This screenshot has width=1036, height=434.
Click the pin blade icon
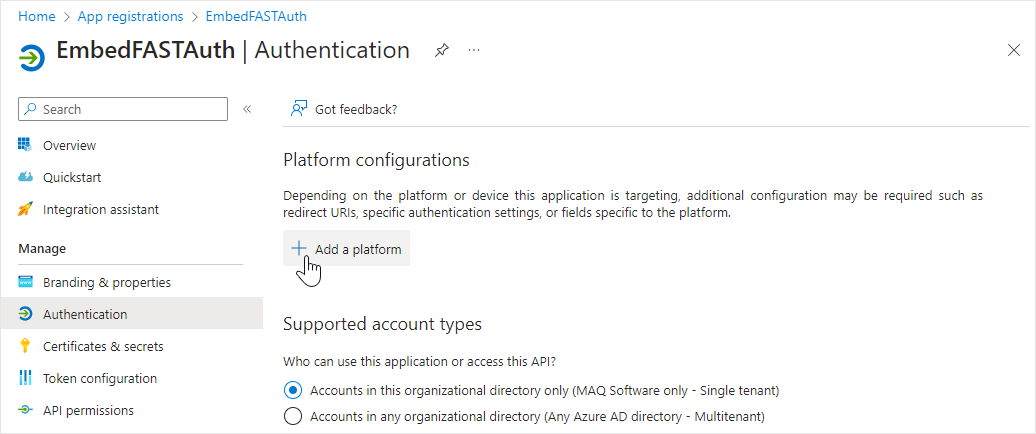click(442, 50)
